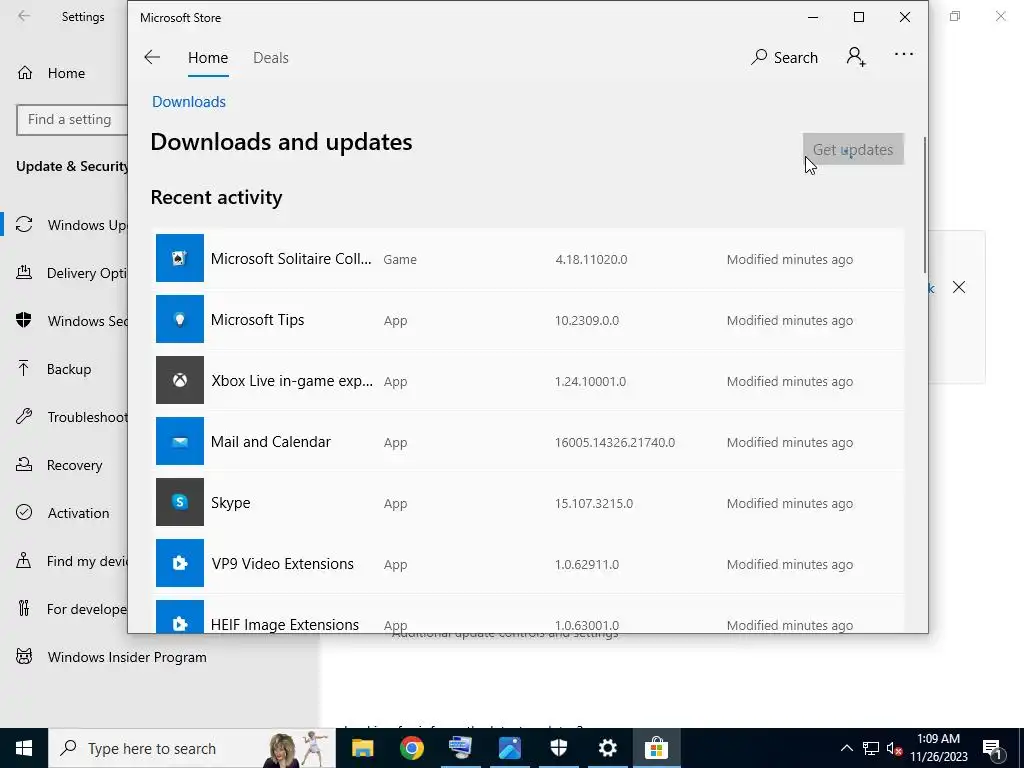This screenshot has height=768, width=1024.
Task: Open the Photos app on taskbar
Action: [x=509, y=748]
